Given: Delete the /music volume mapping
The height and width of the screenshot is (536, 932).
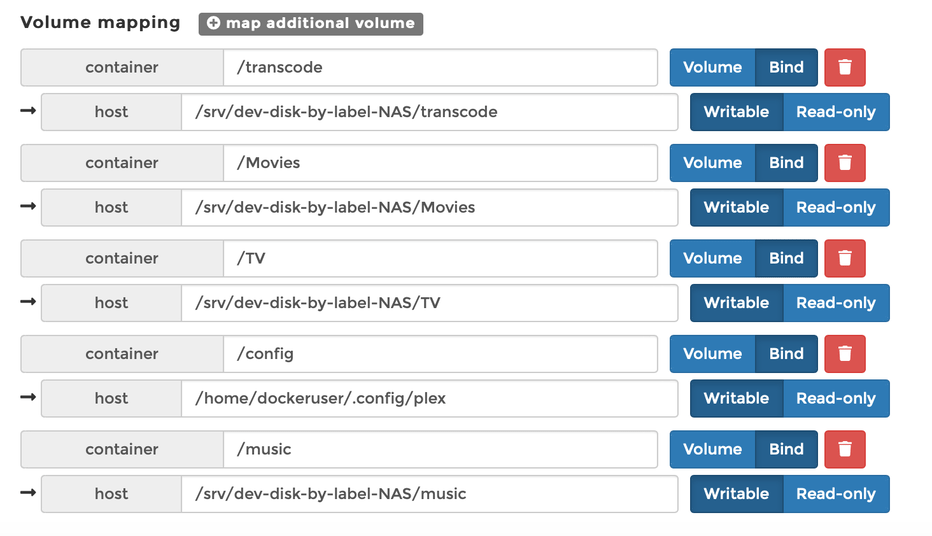Looking at the screenshot, I should click(x=845, y=449).
